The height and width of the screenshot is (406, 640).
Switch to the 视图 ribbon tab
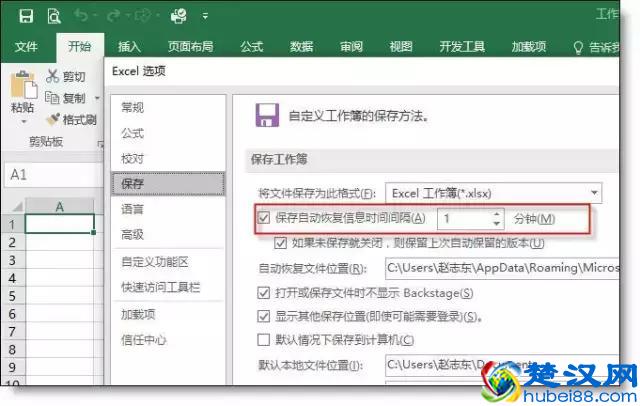[x=401, y=47]
